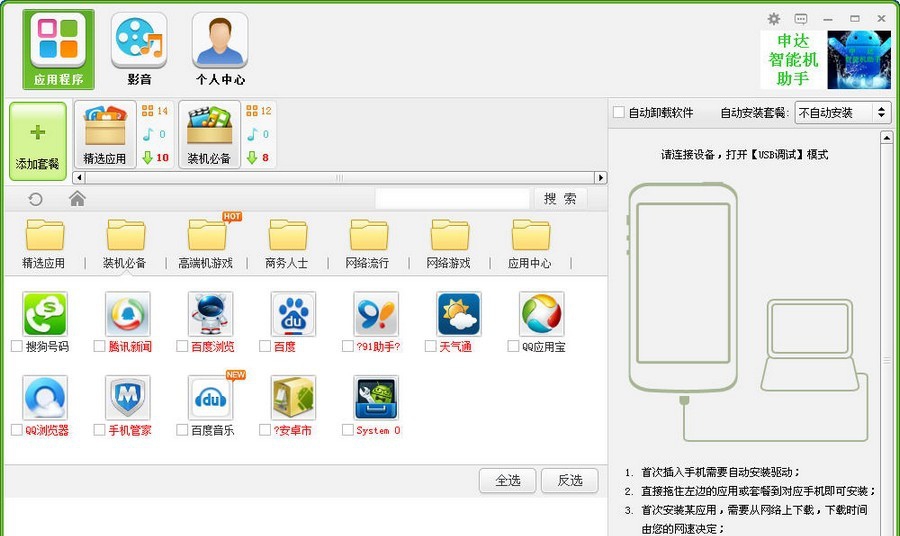
Task: Open the 应用程序 section
Action: 59,49
